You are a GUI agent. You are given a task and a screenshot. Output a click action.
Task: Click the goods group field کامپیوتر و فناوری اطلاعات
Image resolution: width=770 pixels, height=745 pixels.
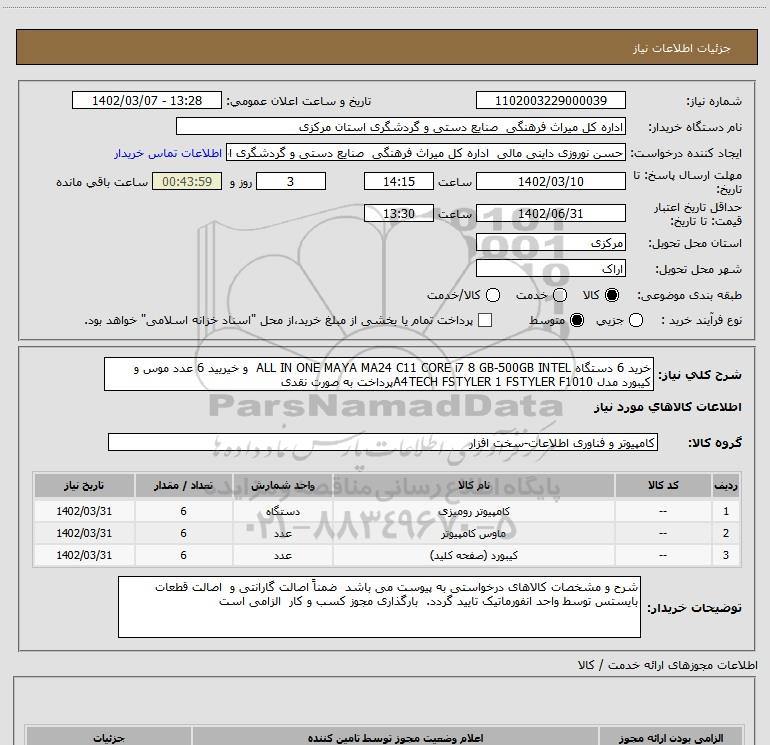click(383, 442)
